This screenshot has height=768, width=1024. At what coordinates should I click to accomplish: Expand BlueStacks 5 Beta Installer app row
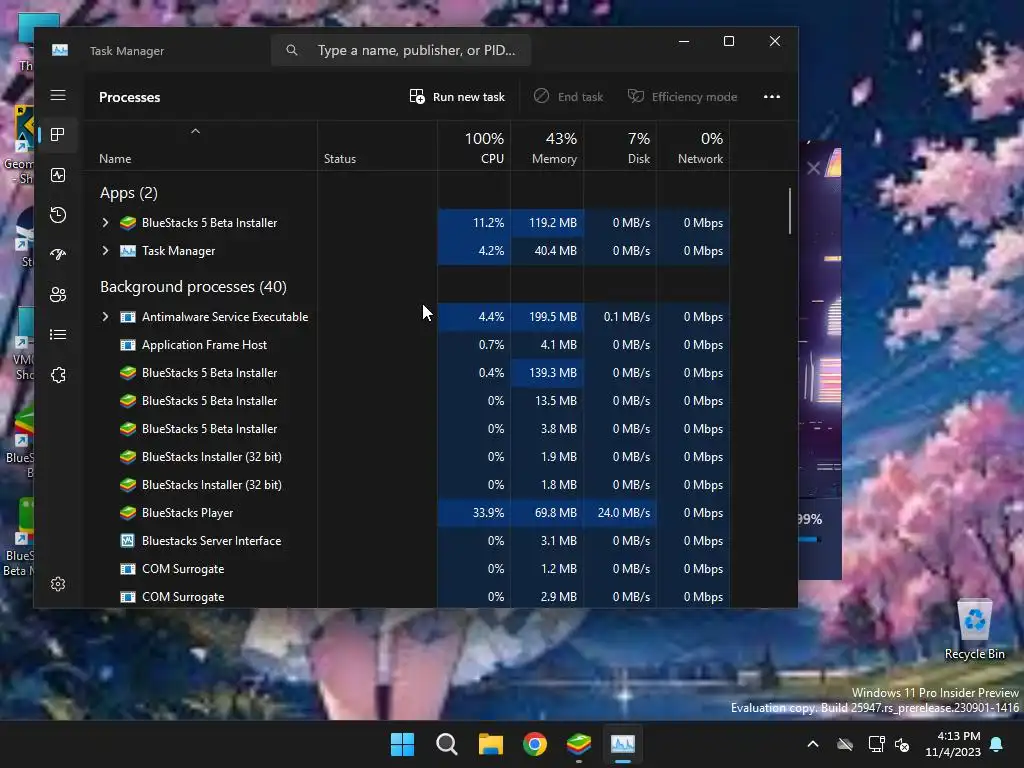[105, 223]
